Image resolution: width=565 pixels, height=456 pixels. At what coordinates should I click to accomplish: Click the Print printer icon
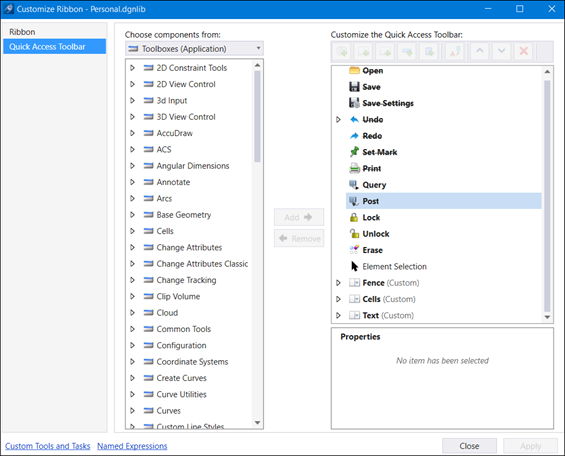coord(354,168)
